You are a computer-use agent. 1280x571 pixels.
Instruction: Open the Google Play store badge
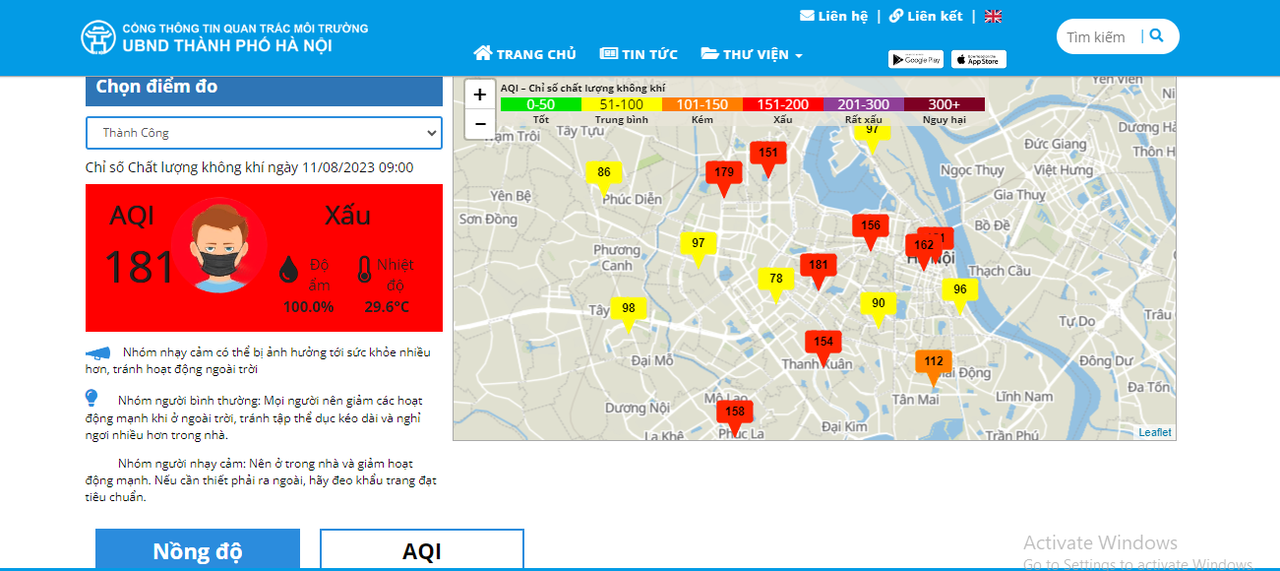(915, 60)
